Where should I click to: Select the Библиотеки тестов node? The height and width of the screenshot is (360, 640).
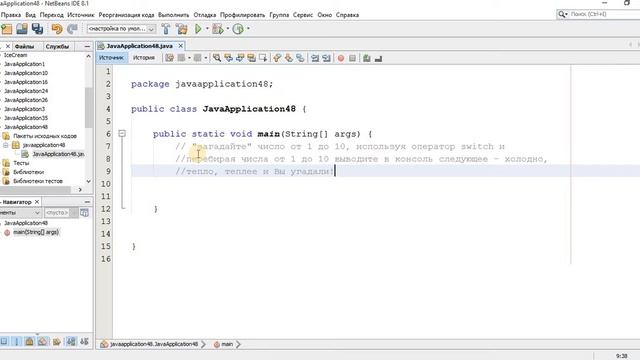click(38, 181)
